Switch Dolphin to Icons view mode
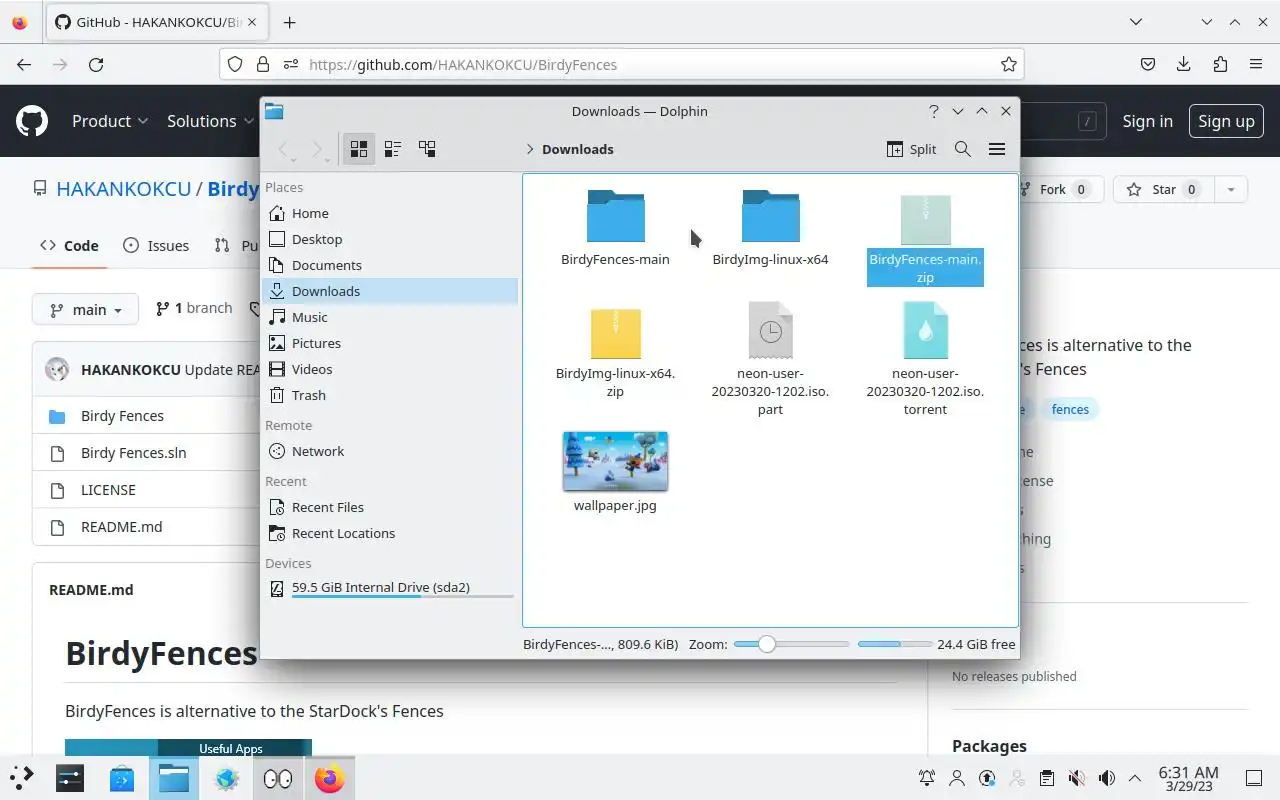The width and height of the screenshot is (1280, 800). [359, 149]
